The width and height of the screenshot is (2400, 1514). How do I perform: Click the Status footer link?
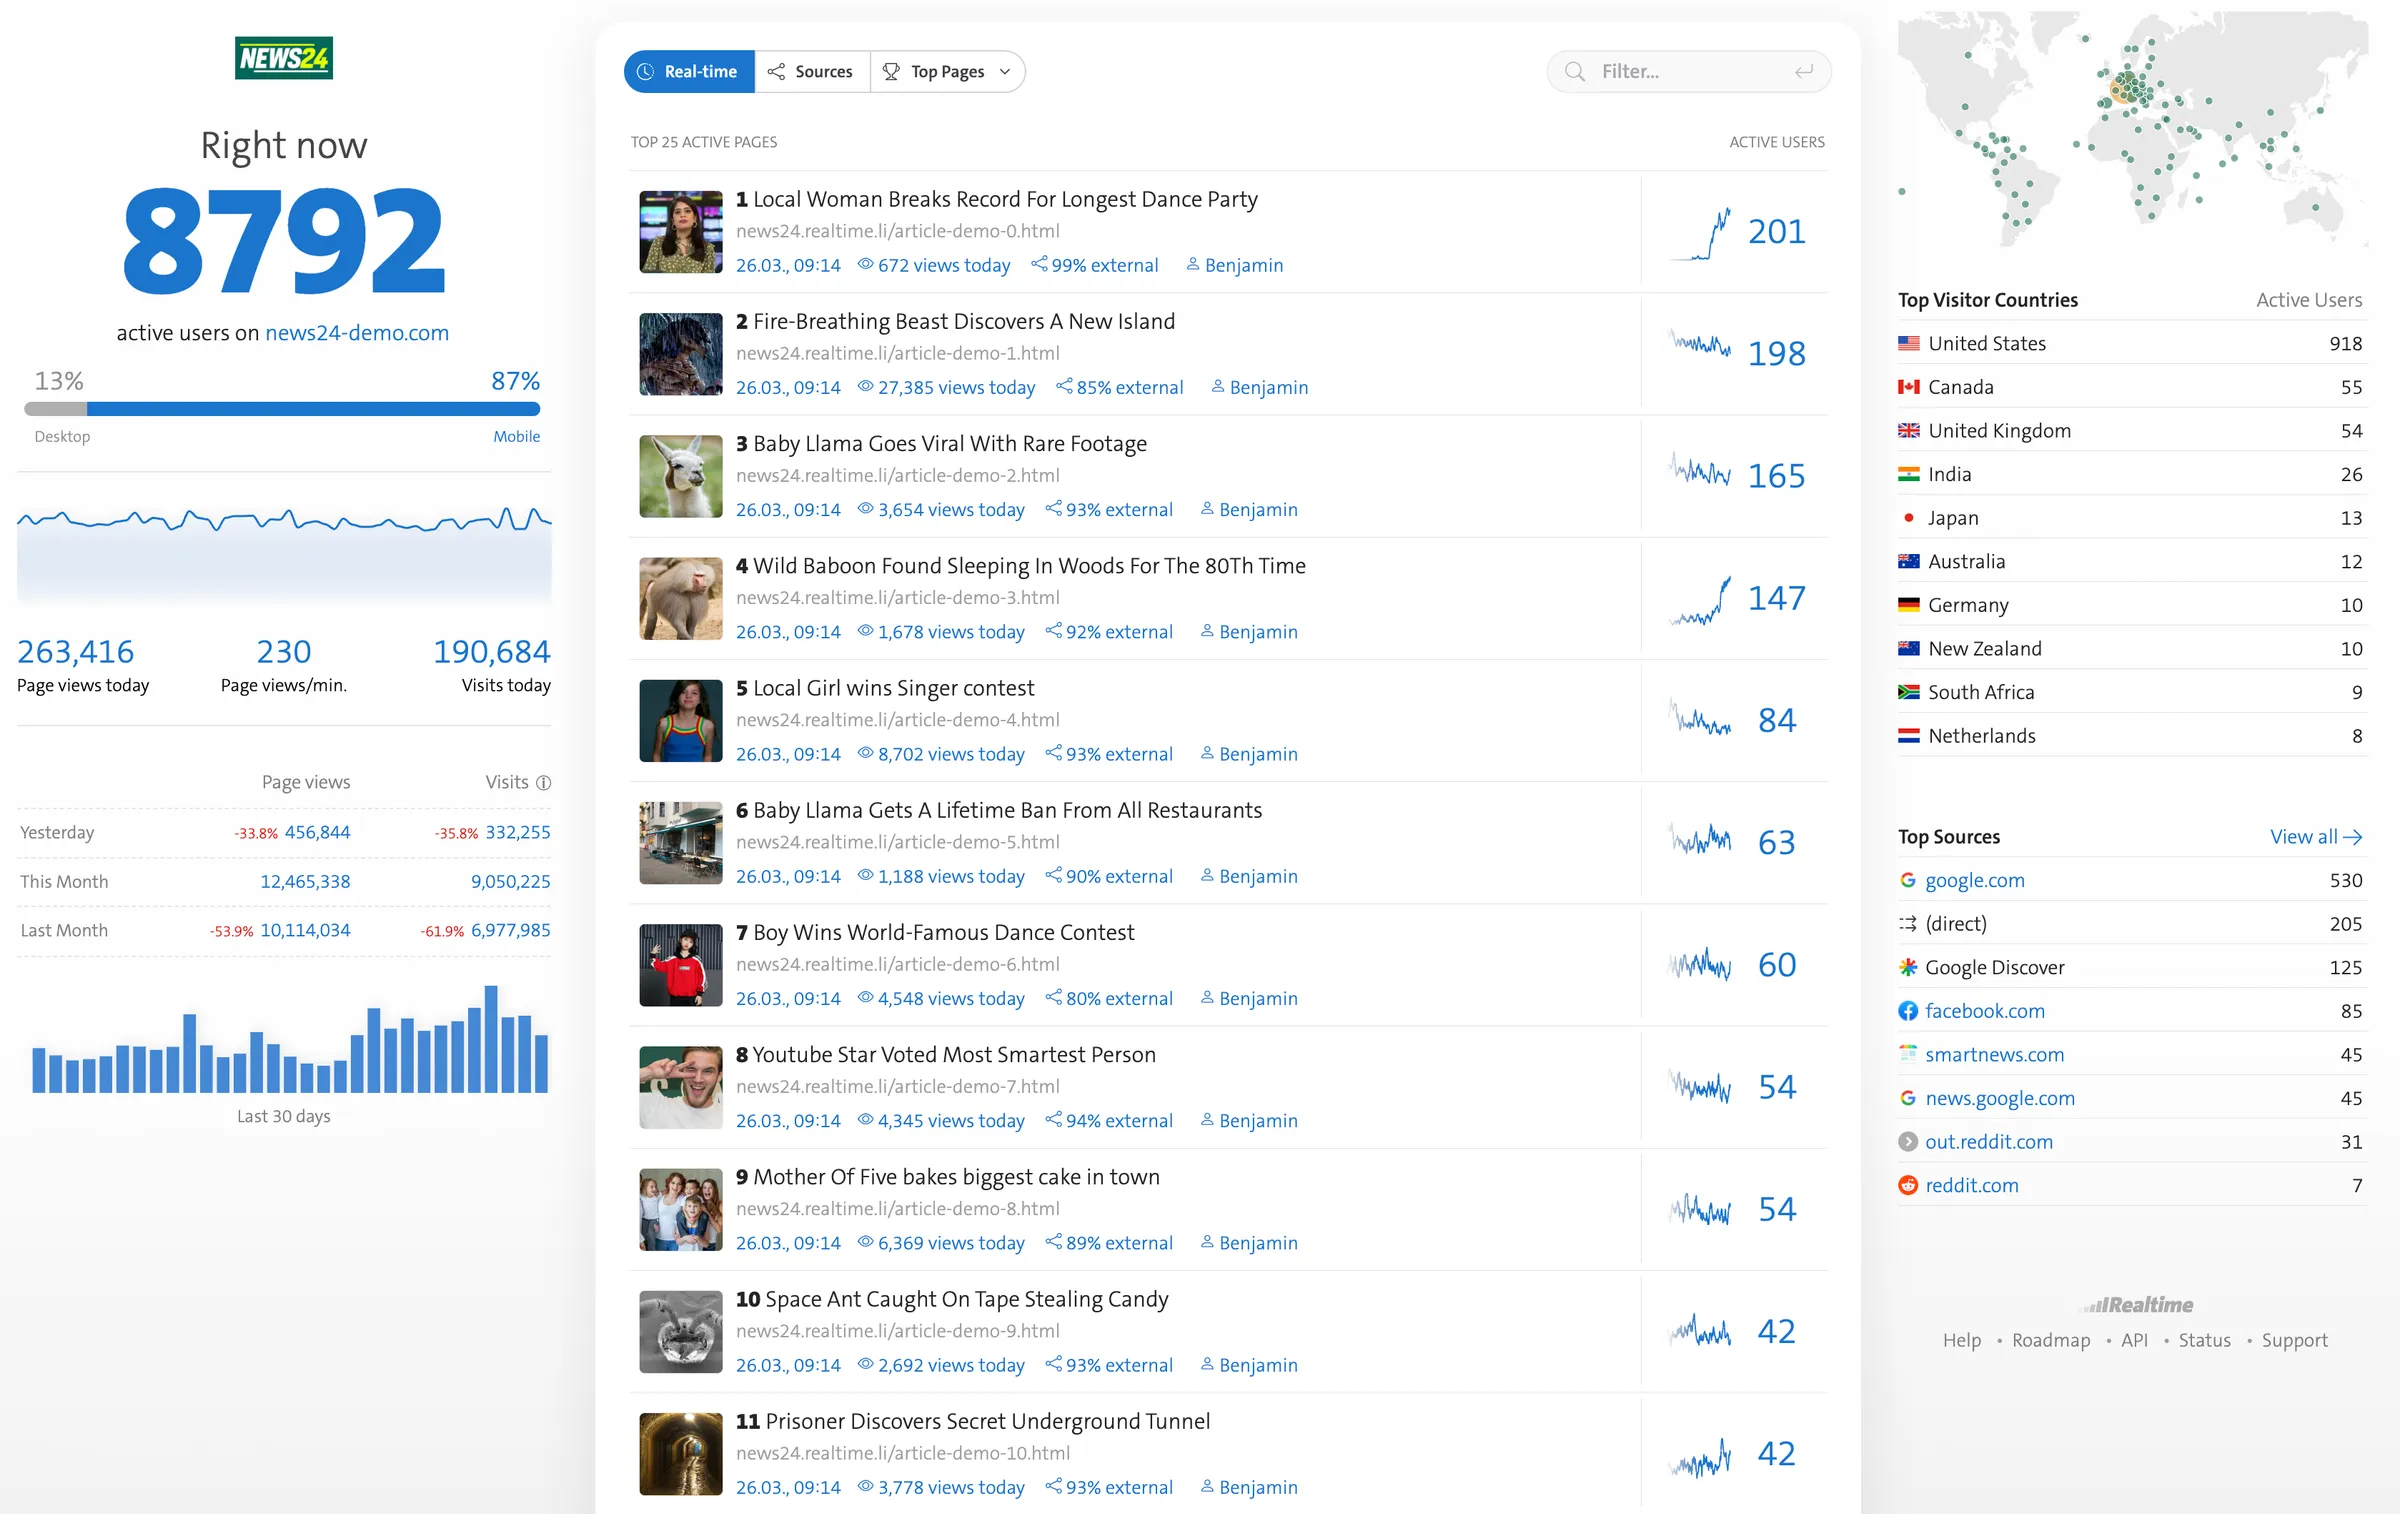click(x=2204, y=1340)
